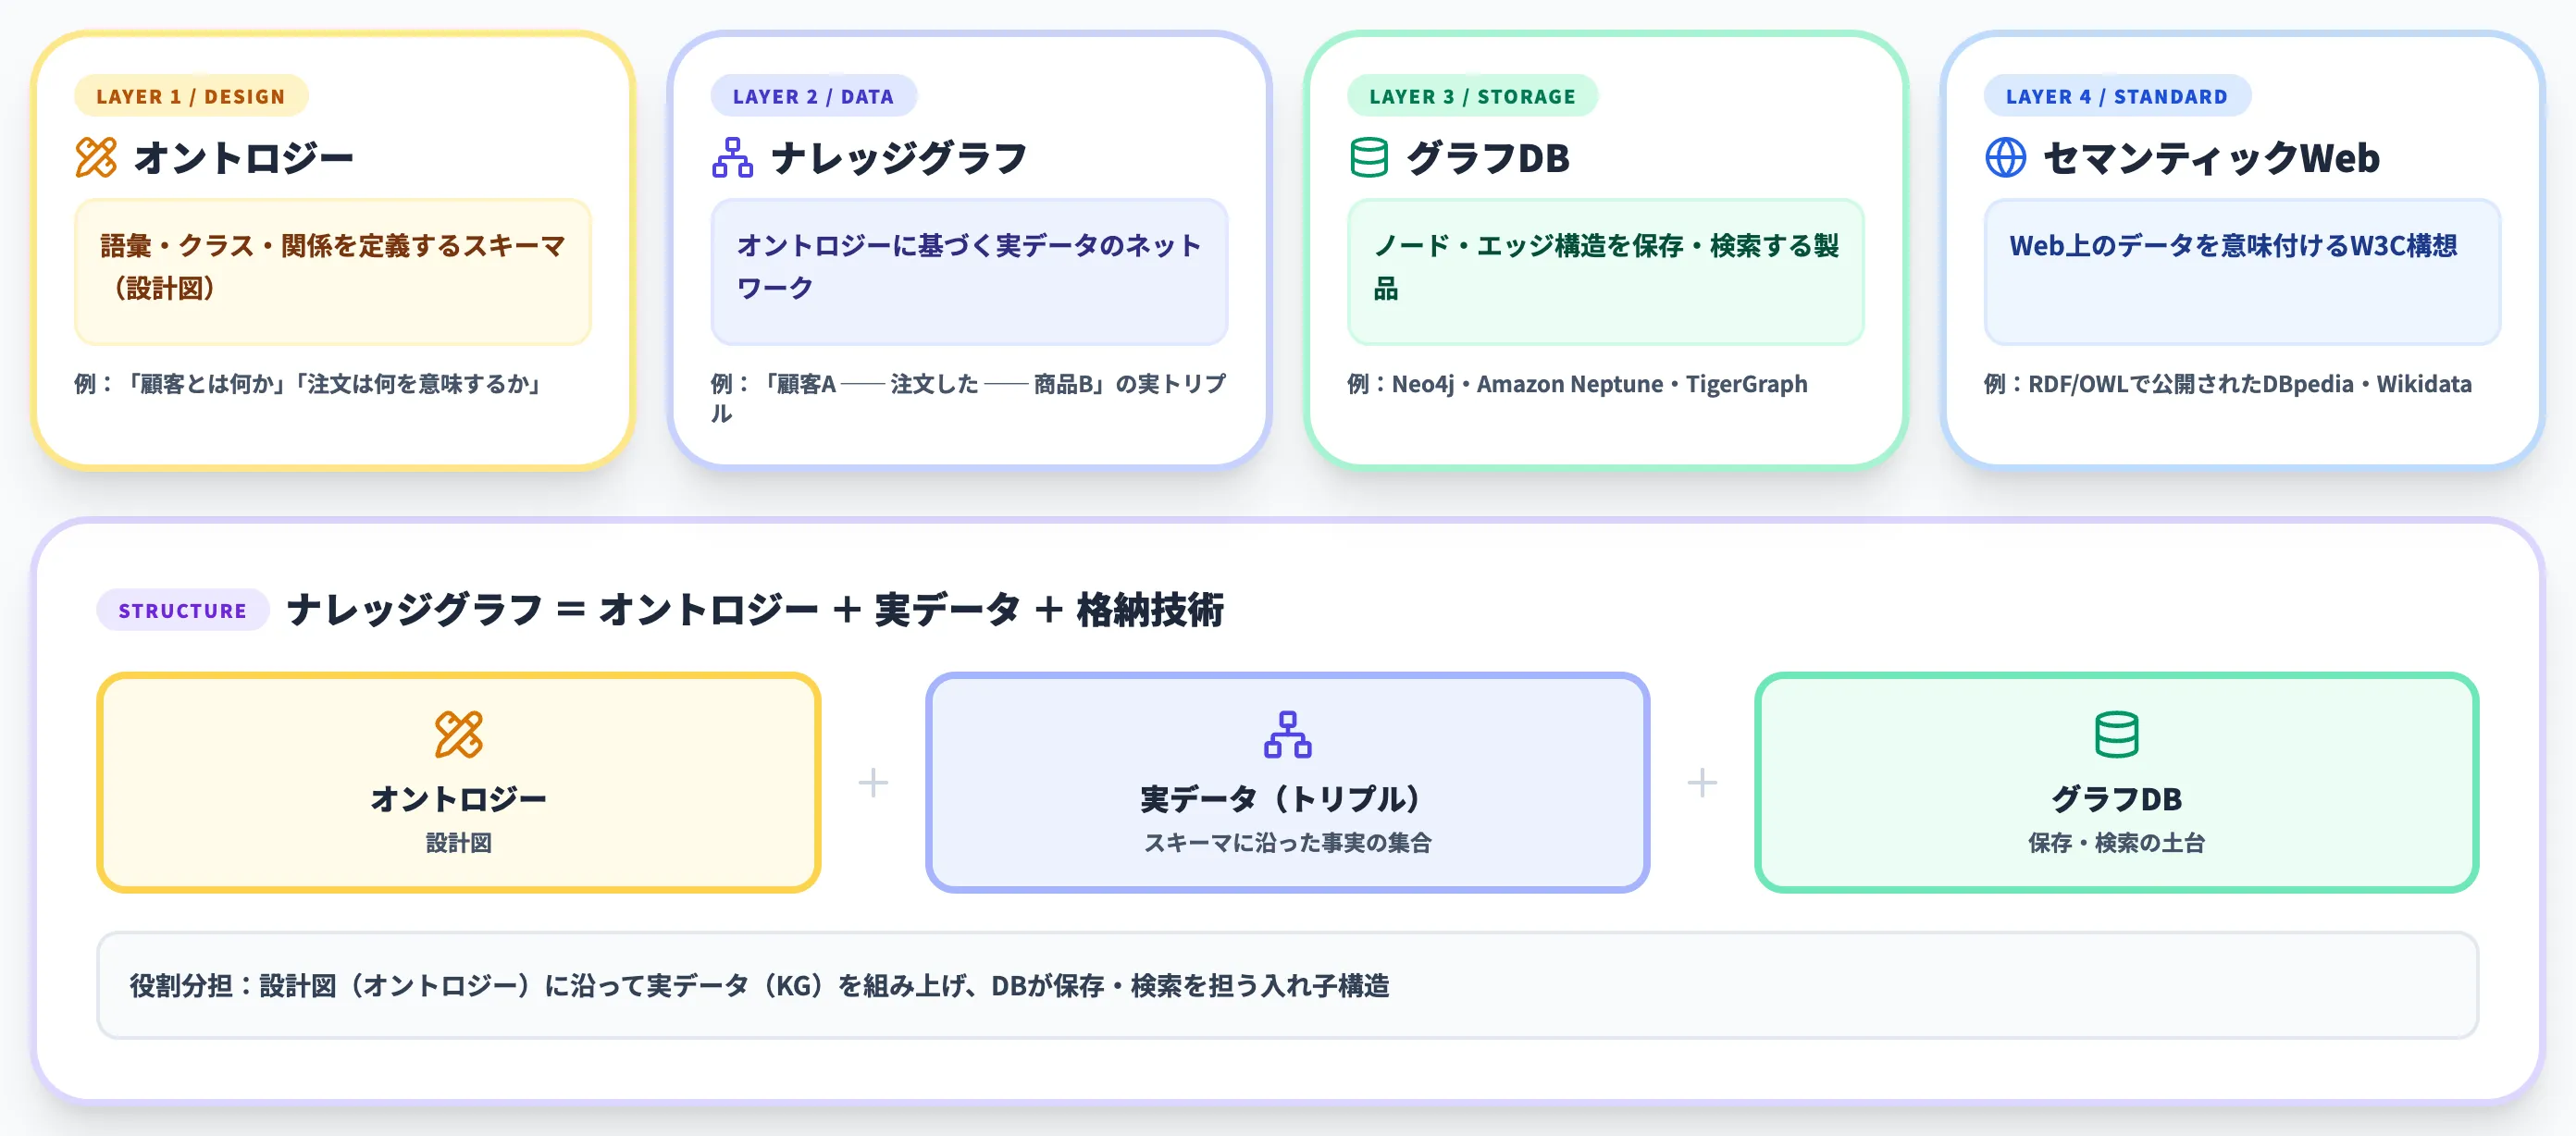Viewport: 2576px width, 1136px height.
Task: Click the plus sign between オントロジー and 実データ boxes
Action: coord(873,782)
